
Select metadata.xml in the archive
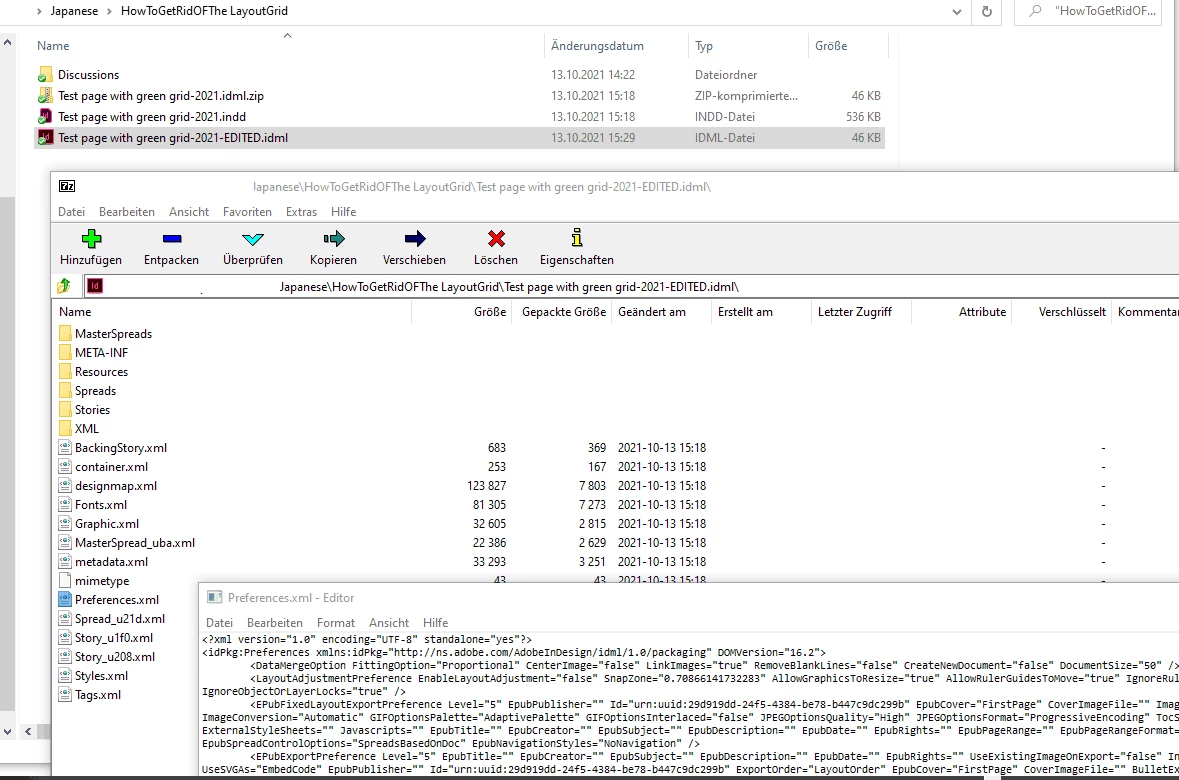111,561
